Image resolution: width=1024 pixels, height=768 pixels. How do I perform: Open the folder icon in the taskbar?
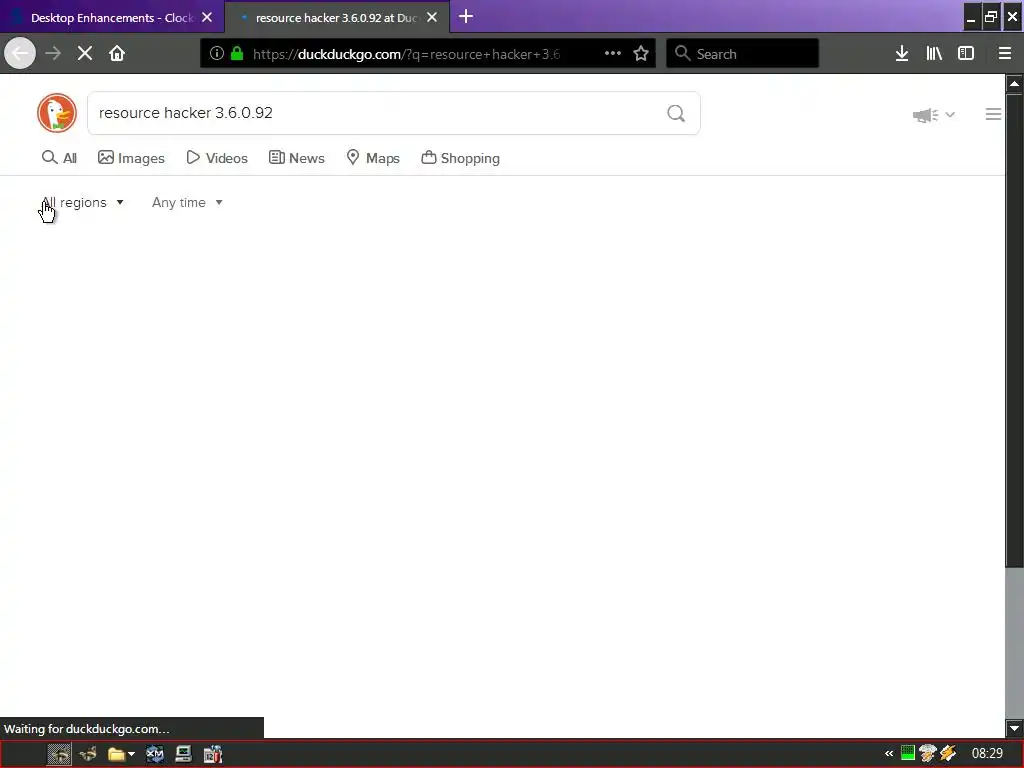[x=116, y=754]
